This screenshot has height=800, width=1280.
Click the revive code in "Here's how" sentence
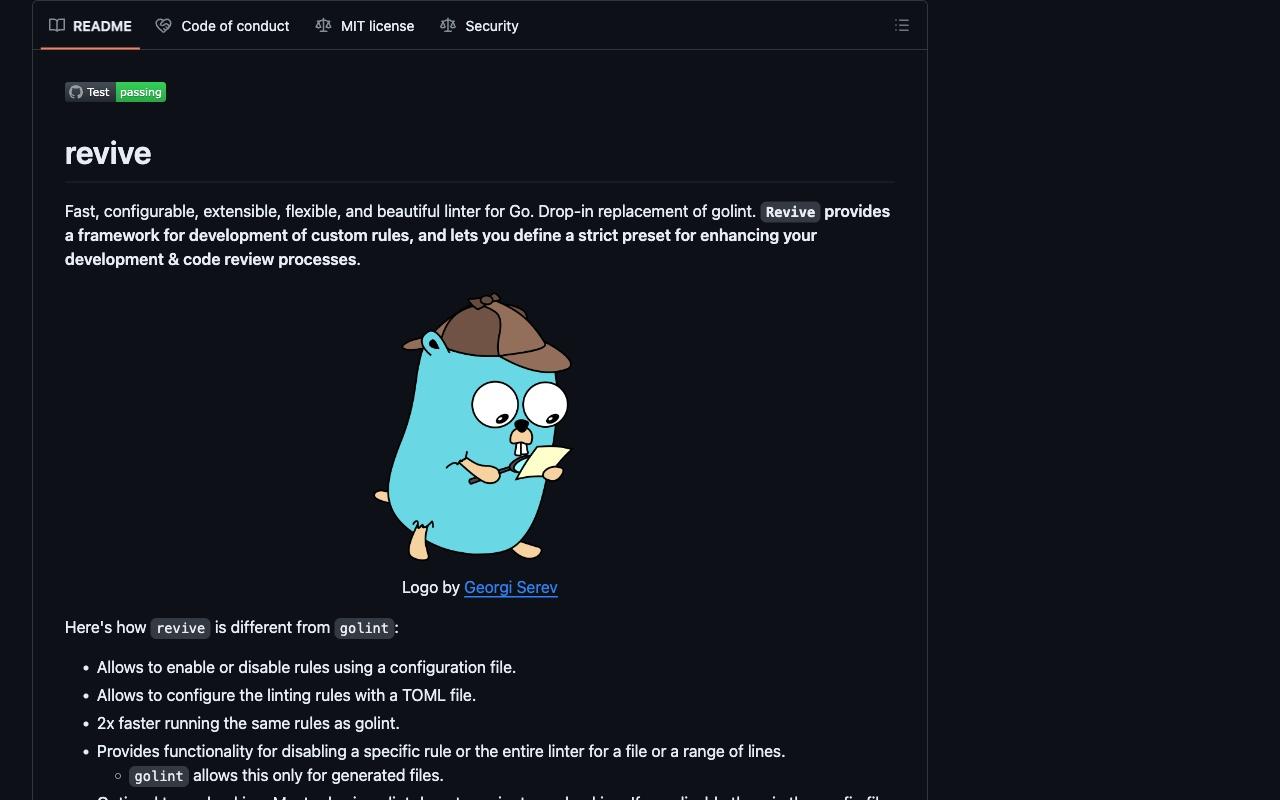pos(180,628)
